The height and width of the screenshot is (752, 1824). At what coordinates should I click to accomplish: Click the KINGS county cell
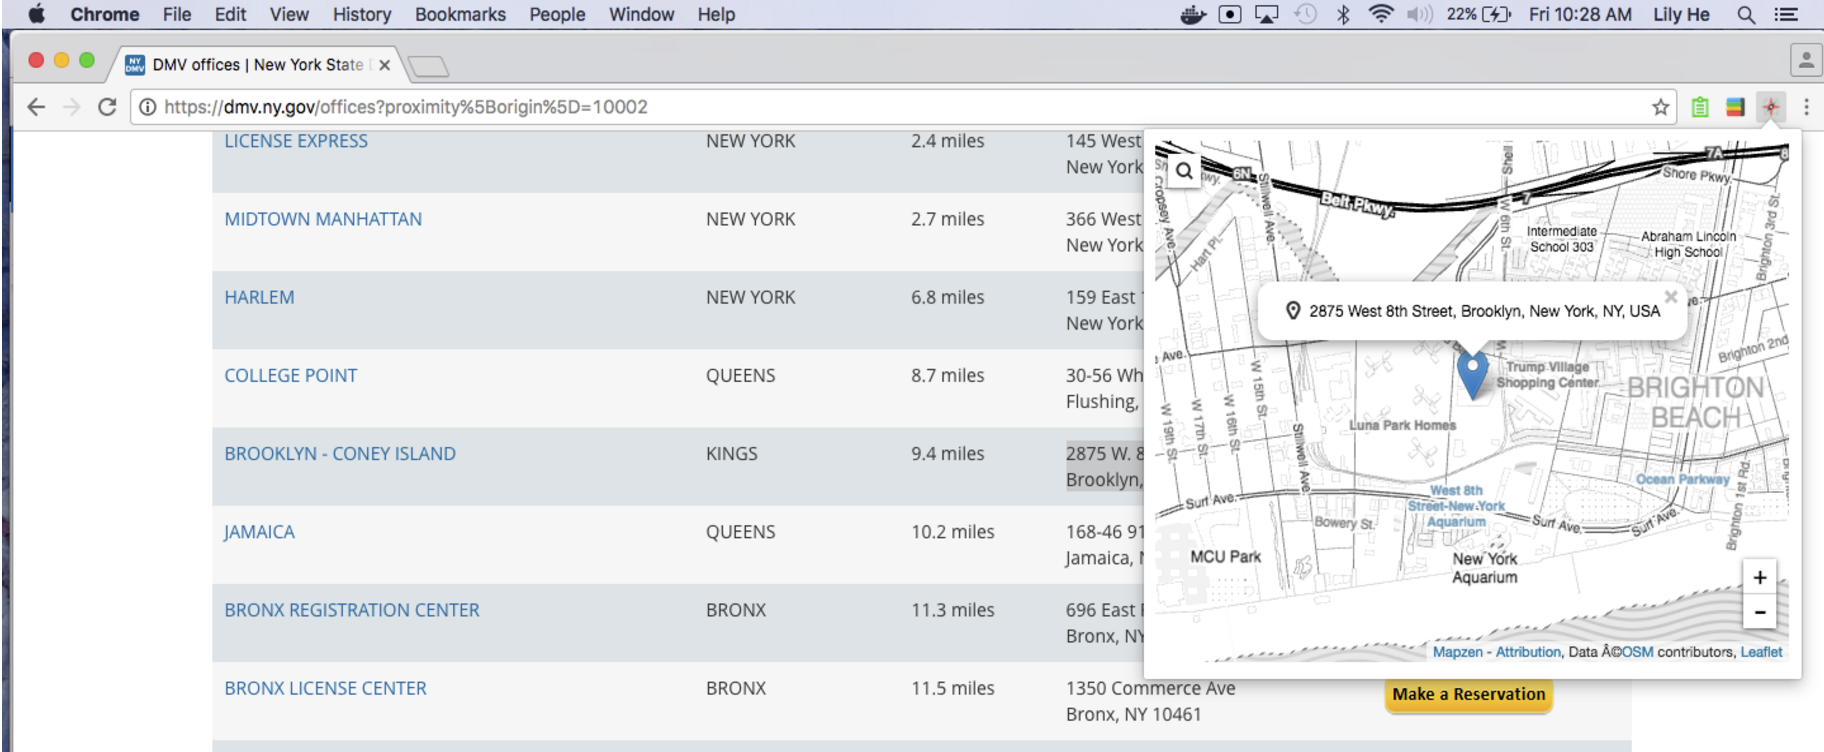click(731, 453)
